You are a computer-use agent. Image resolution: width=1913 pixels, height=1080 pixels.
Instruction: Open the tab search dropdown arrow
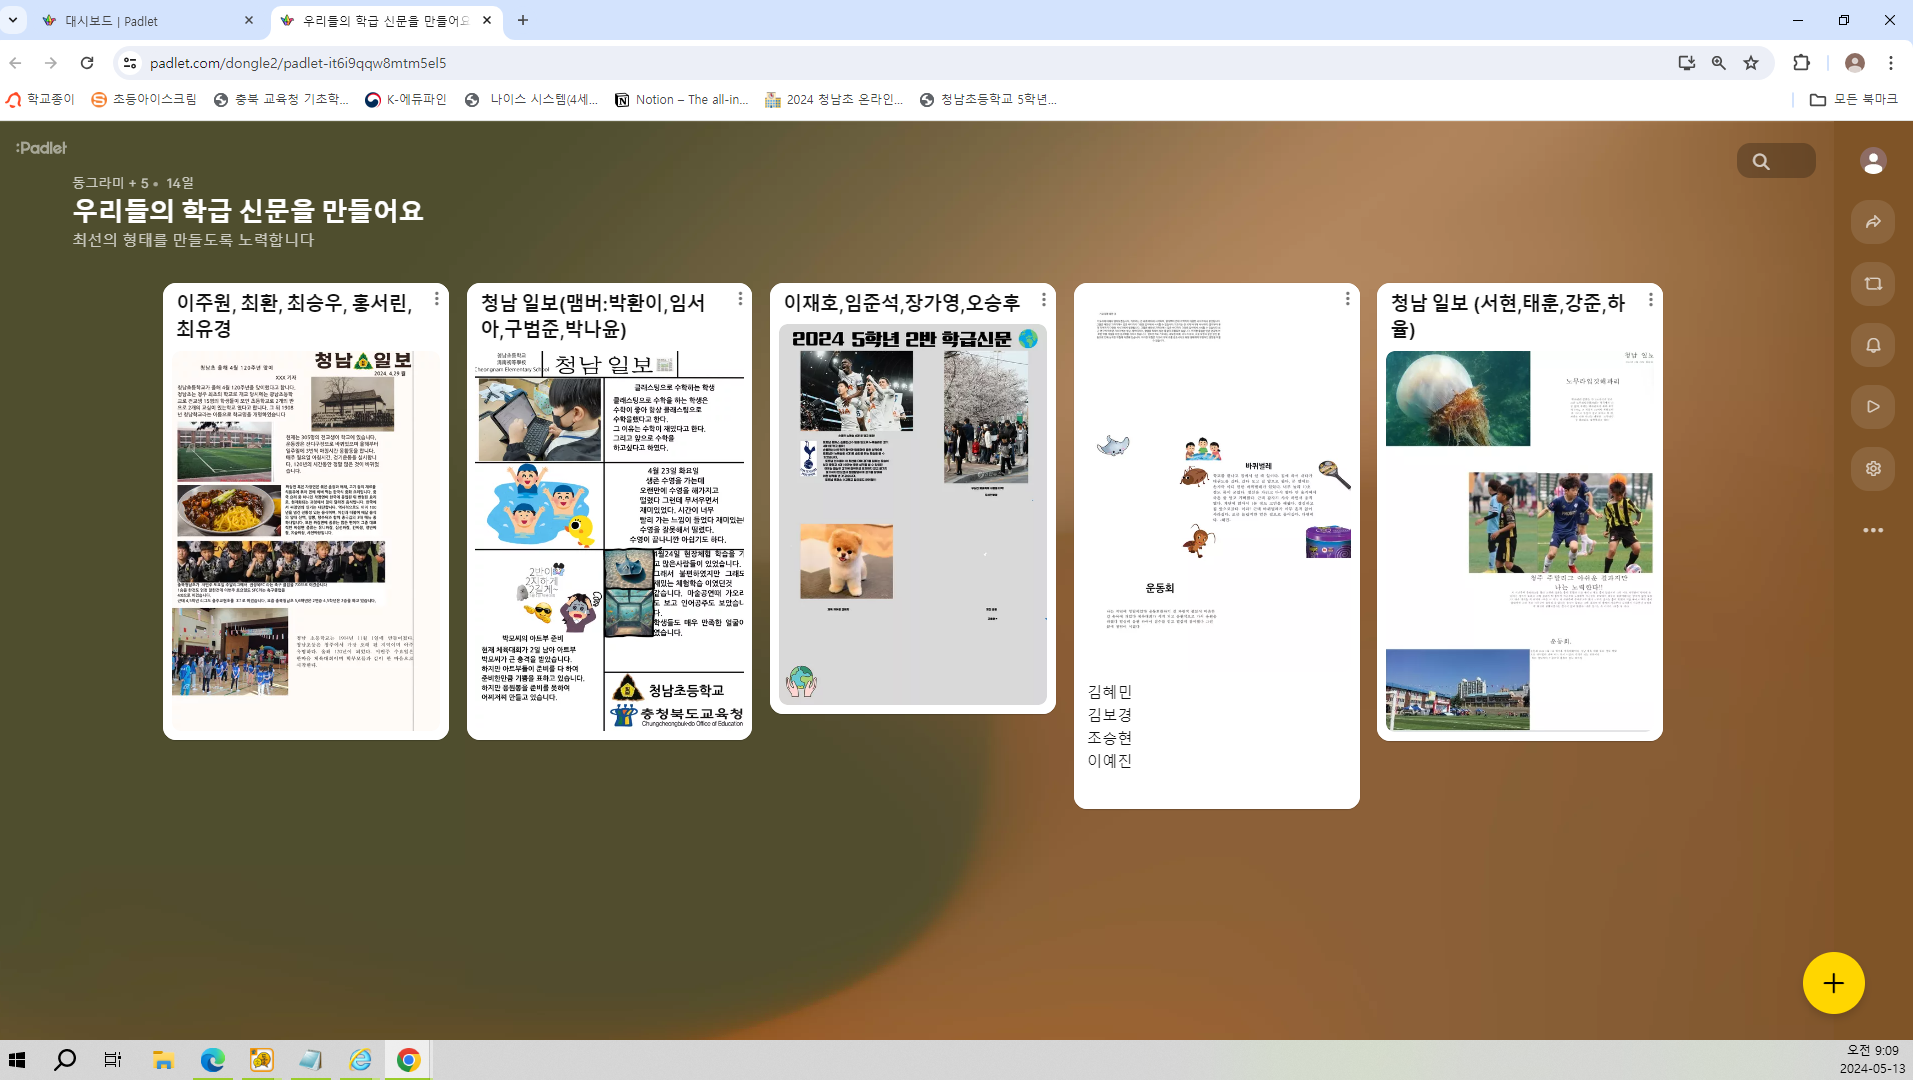tap(13, 20)
